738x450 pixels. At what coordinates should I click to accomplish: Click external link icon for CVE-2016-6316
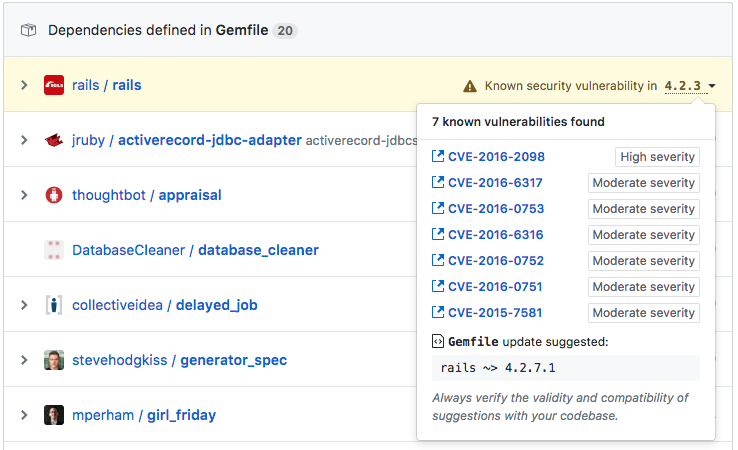pos(438,233)
